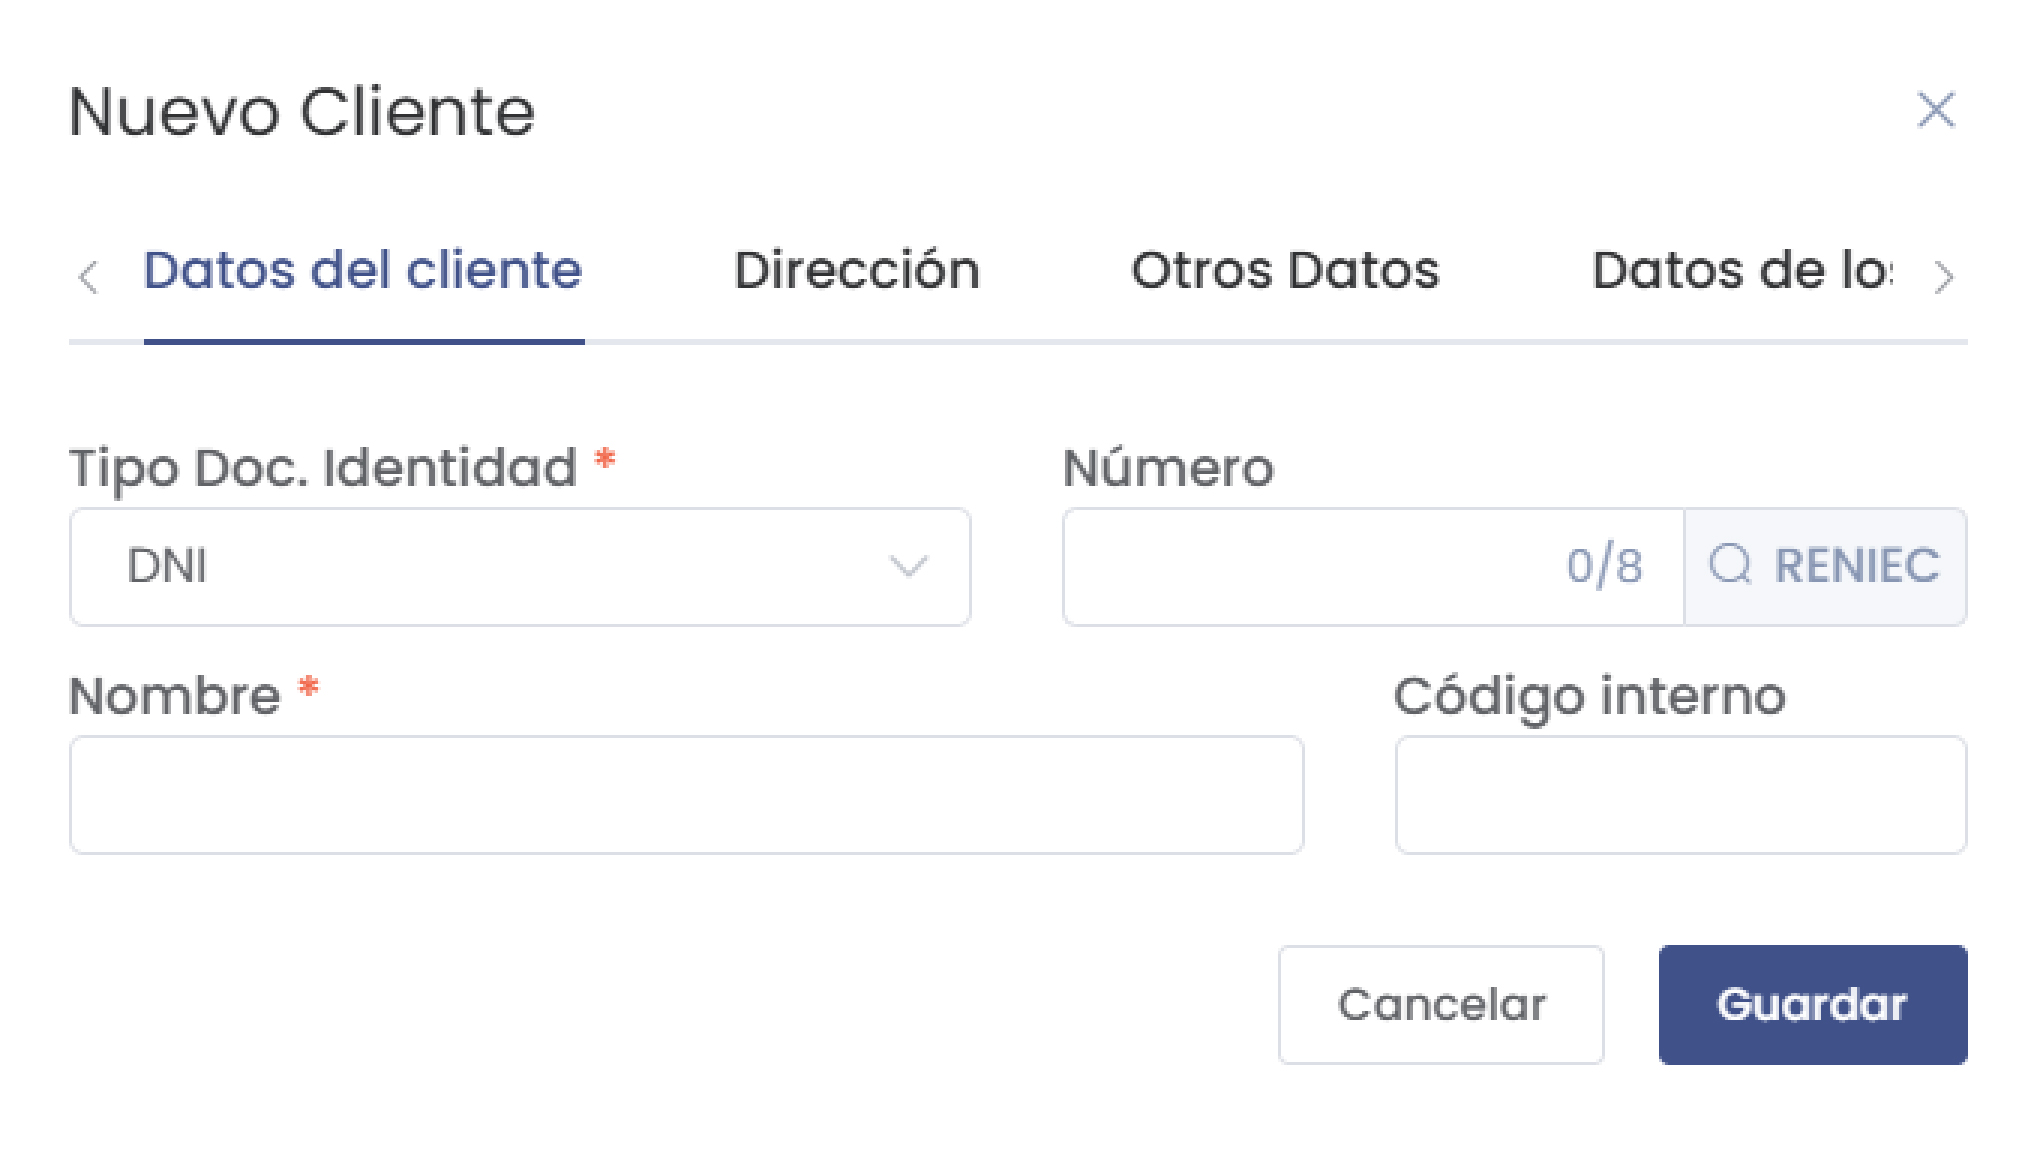This screenshot has width=2034, height=1164.
Task: Query RENIEC for the document number
Action: pyautogui.click(x=1824, y=566)
